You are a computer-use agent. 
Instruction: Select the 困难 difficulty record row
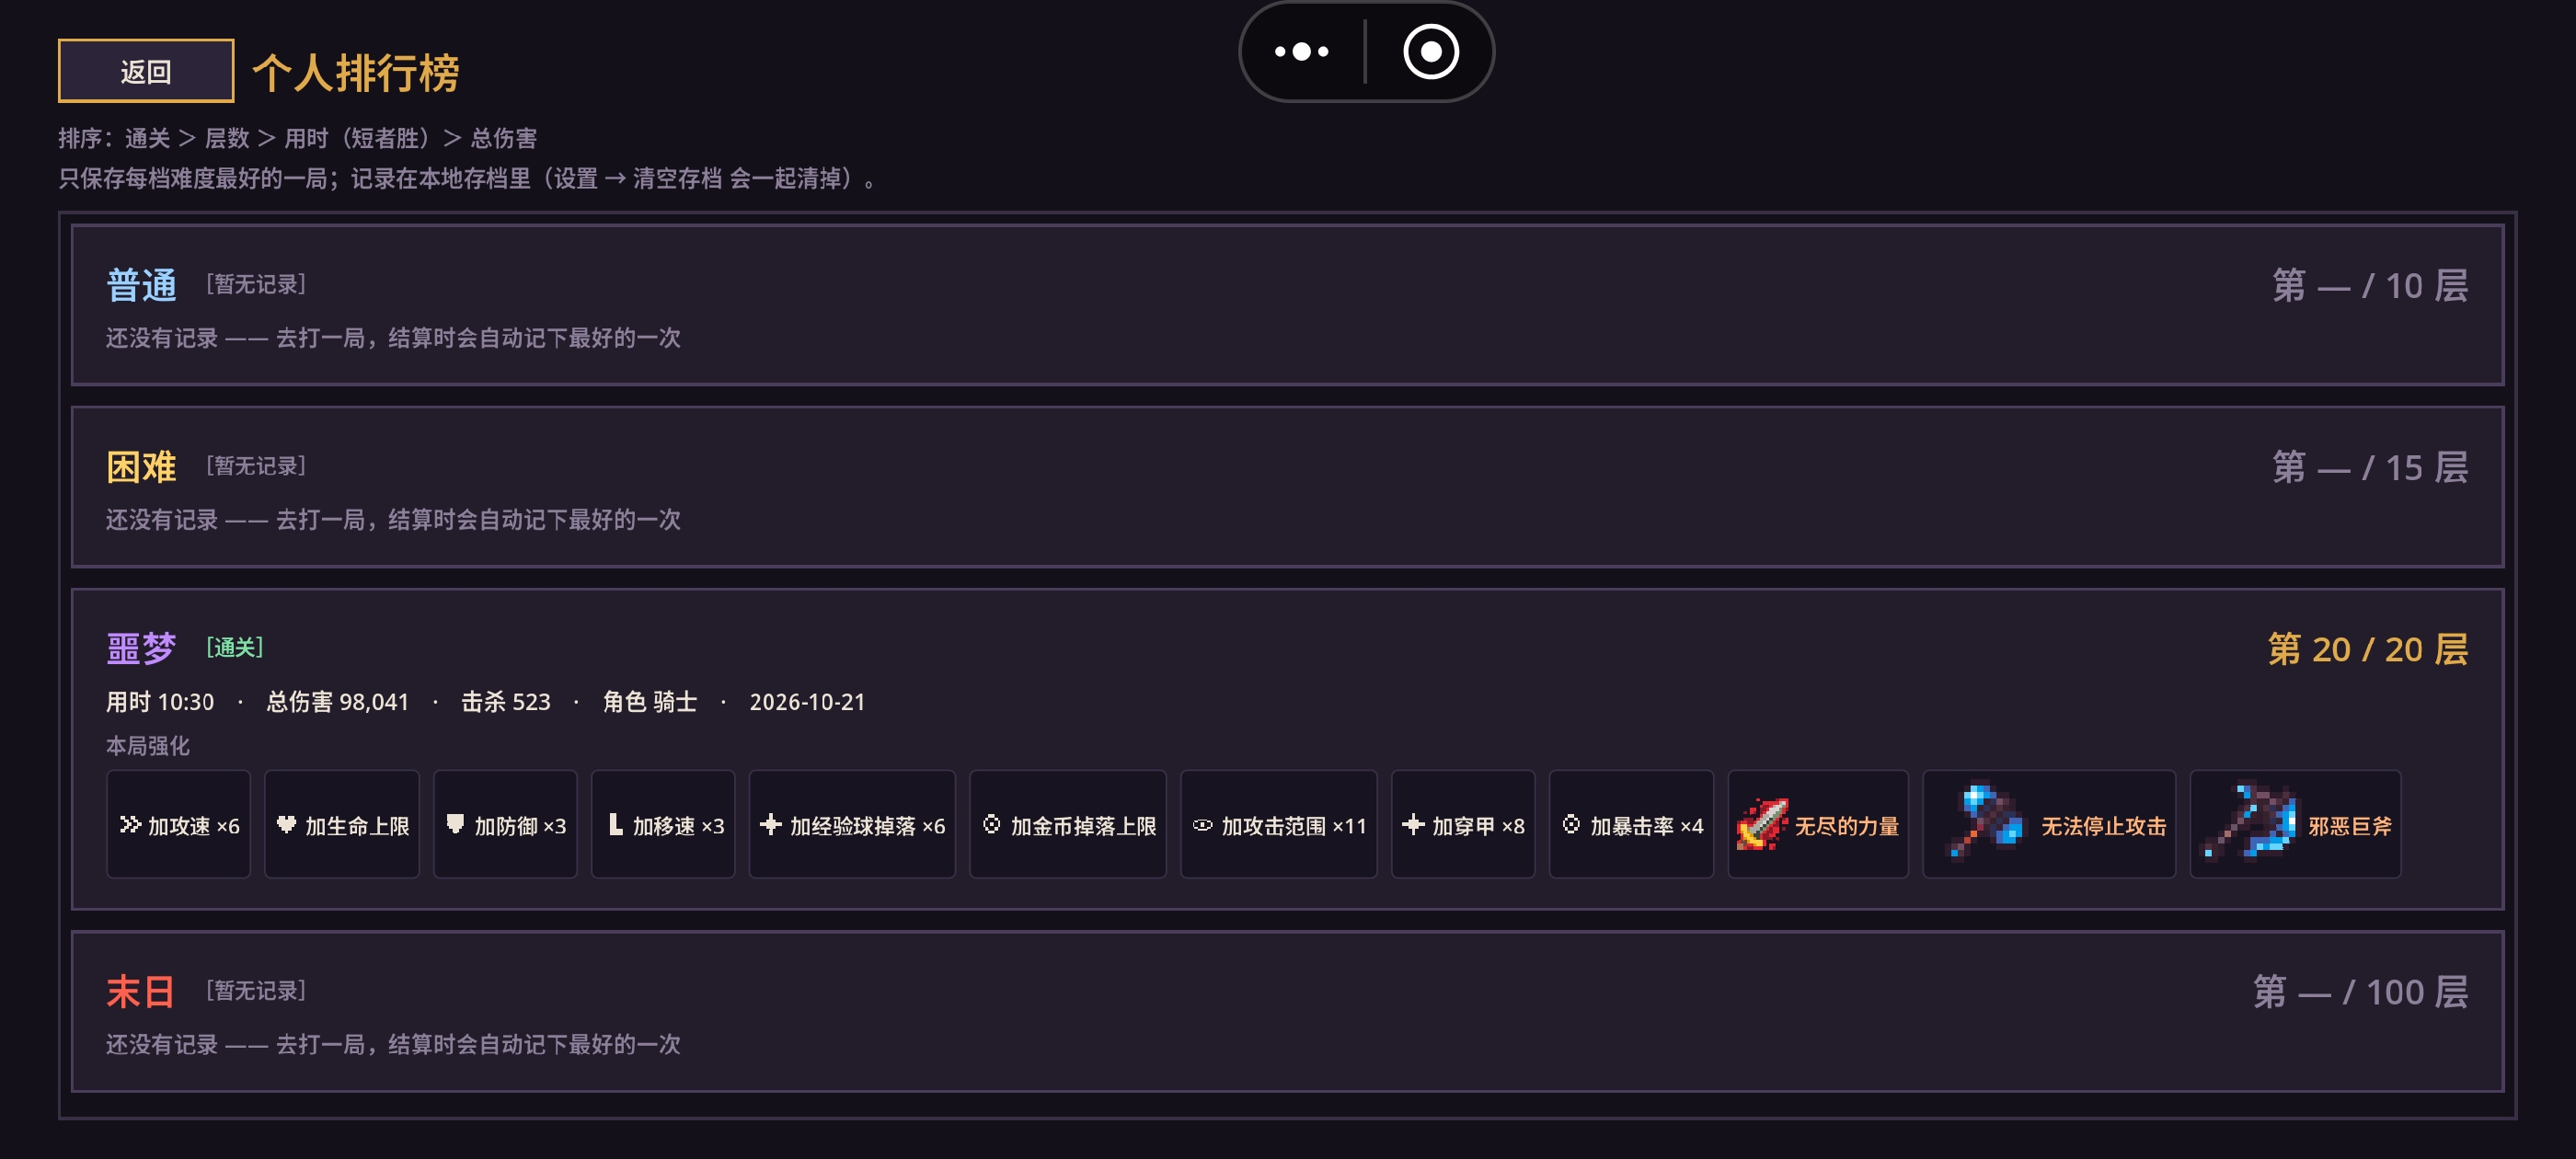pyautogui.click(x=1288, y=487)
